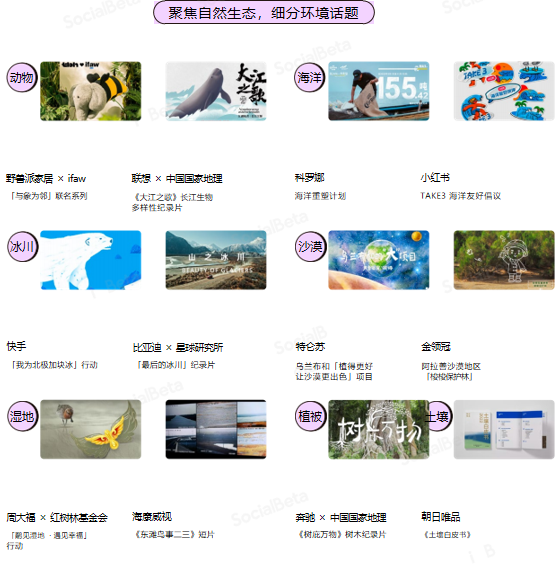This screenshot has width=557, height=564.
Task: Open the TAKE3 stickers thumbnail
Action: point(504,91)
